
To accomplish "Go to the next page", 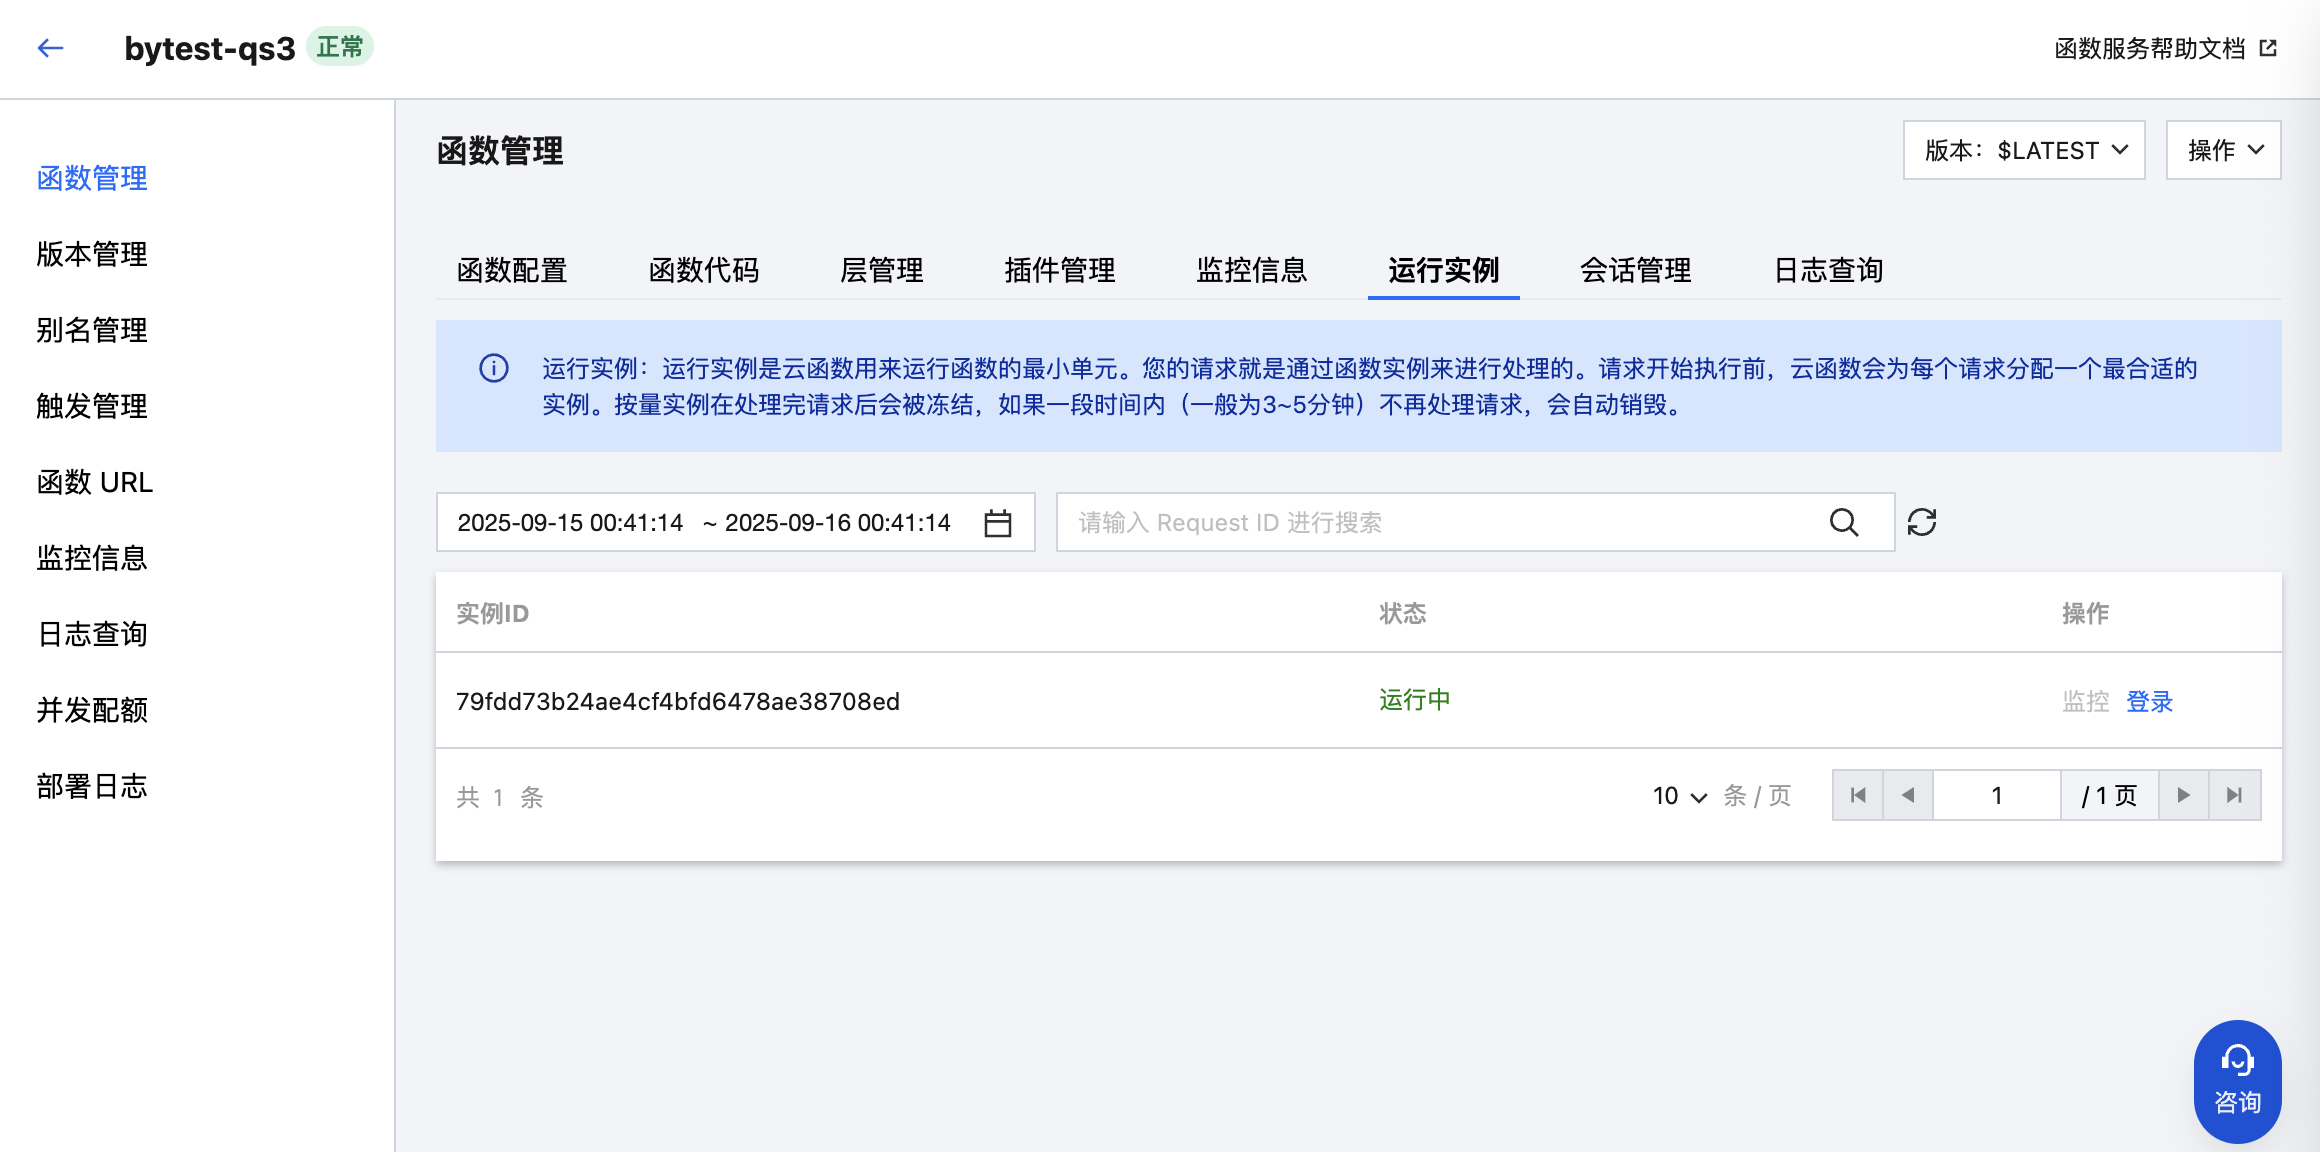I will (x=2184, y=796).
